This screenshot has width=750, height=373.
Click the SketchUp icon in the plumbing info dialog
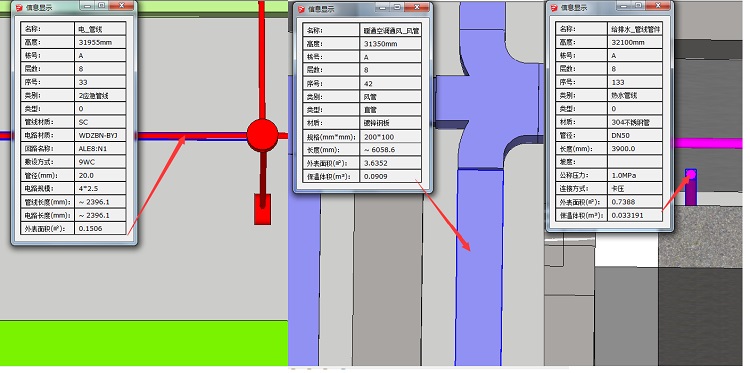pos(554,8)
